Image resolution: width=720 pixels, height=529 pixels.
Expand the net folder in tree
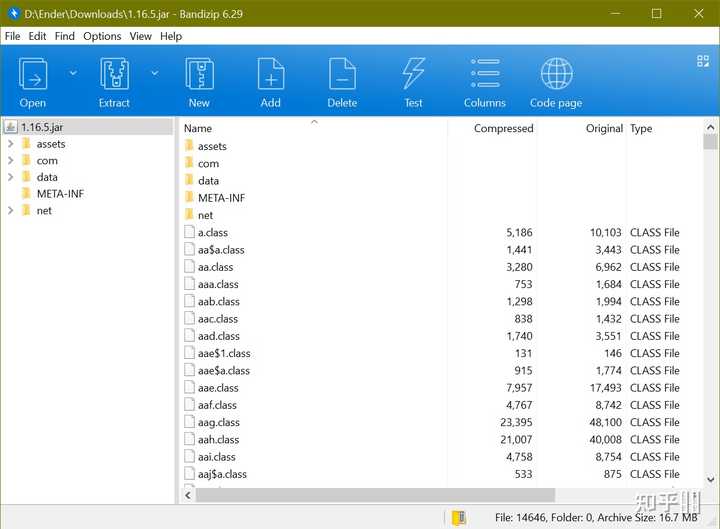[x=10, y=211]
